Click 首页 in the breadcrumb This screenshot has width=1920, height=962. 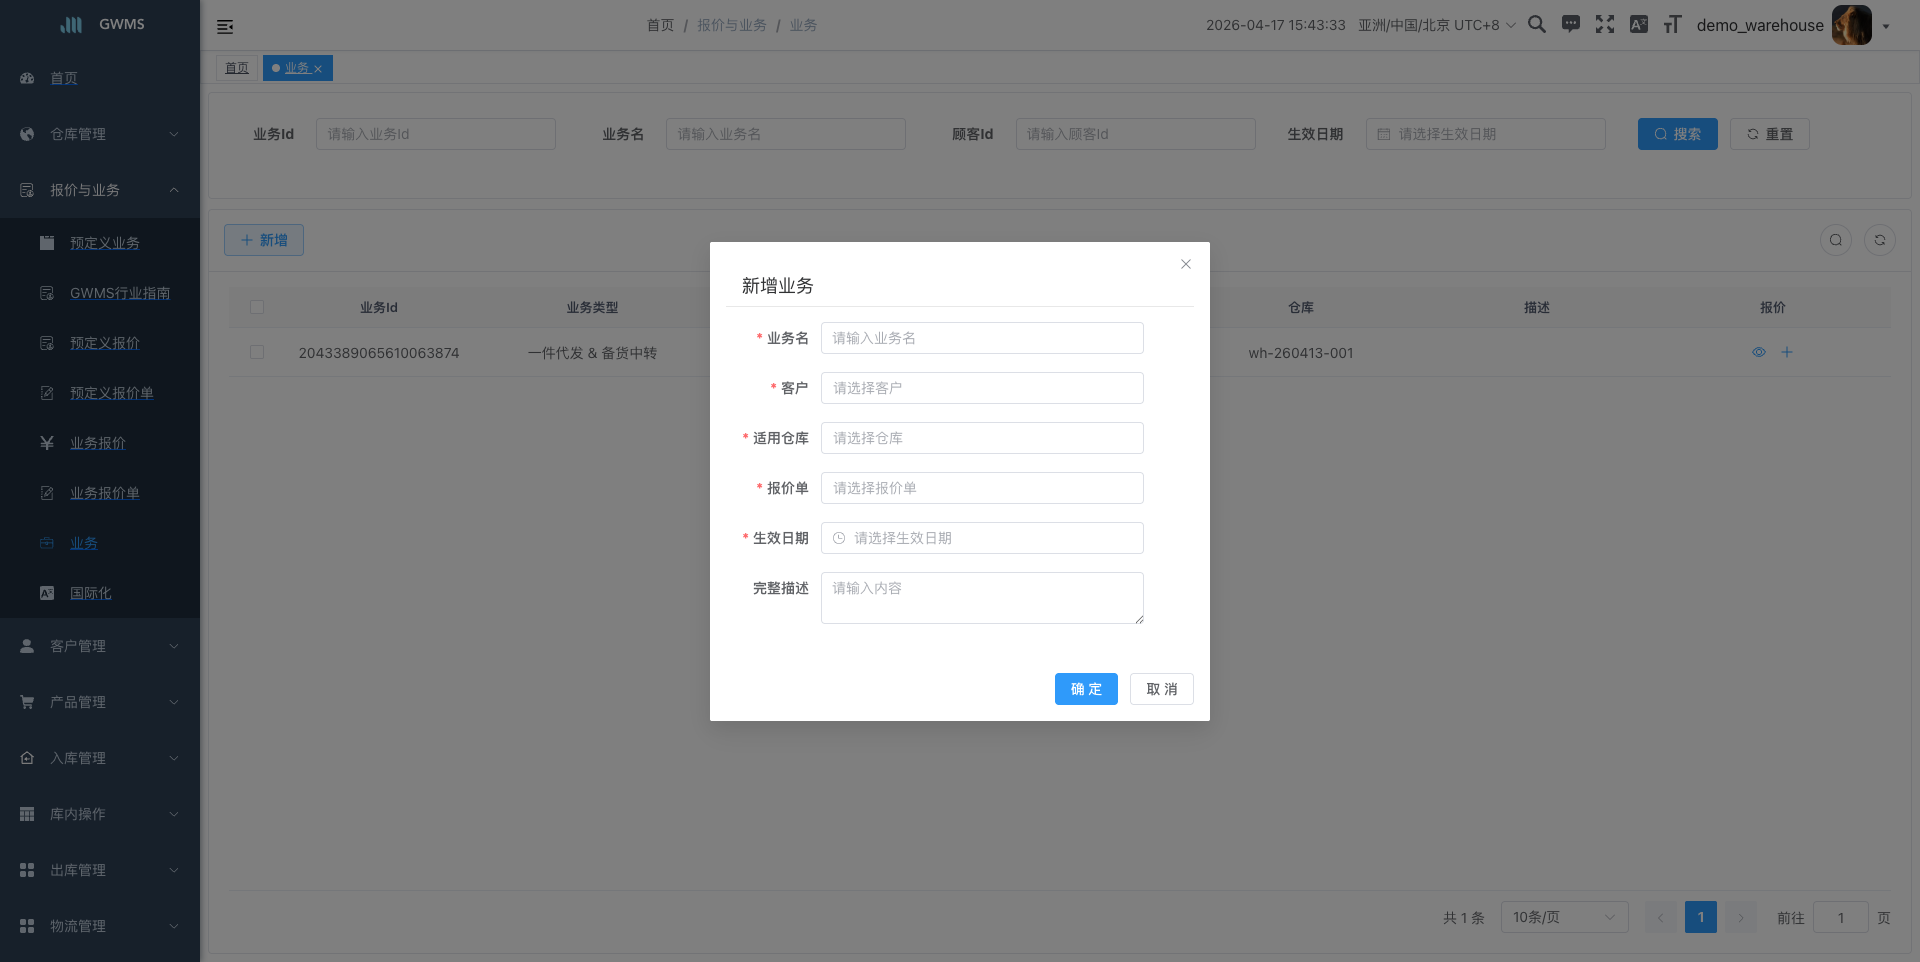tap(660, 25)
